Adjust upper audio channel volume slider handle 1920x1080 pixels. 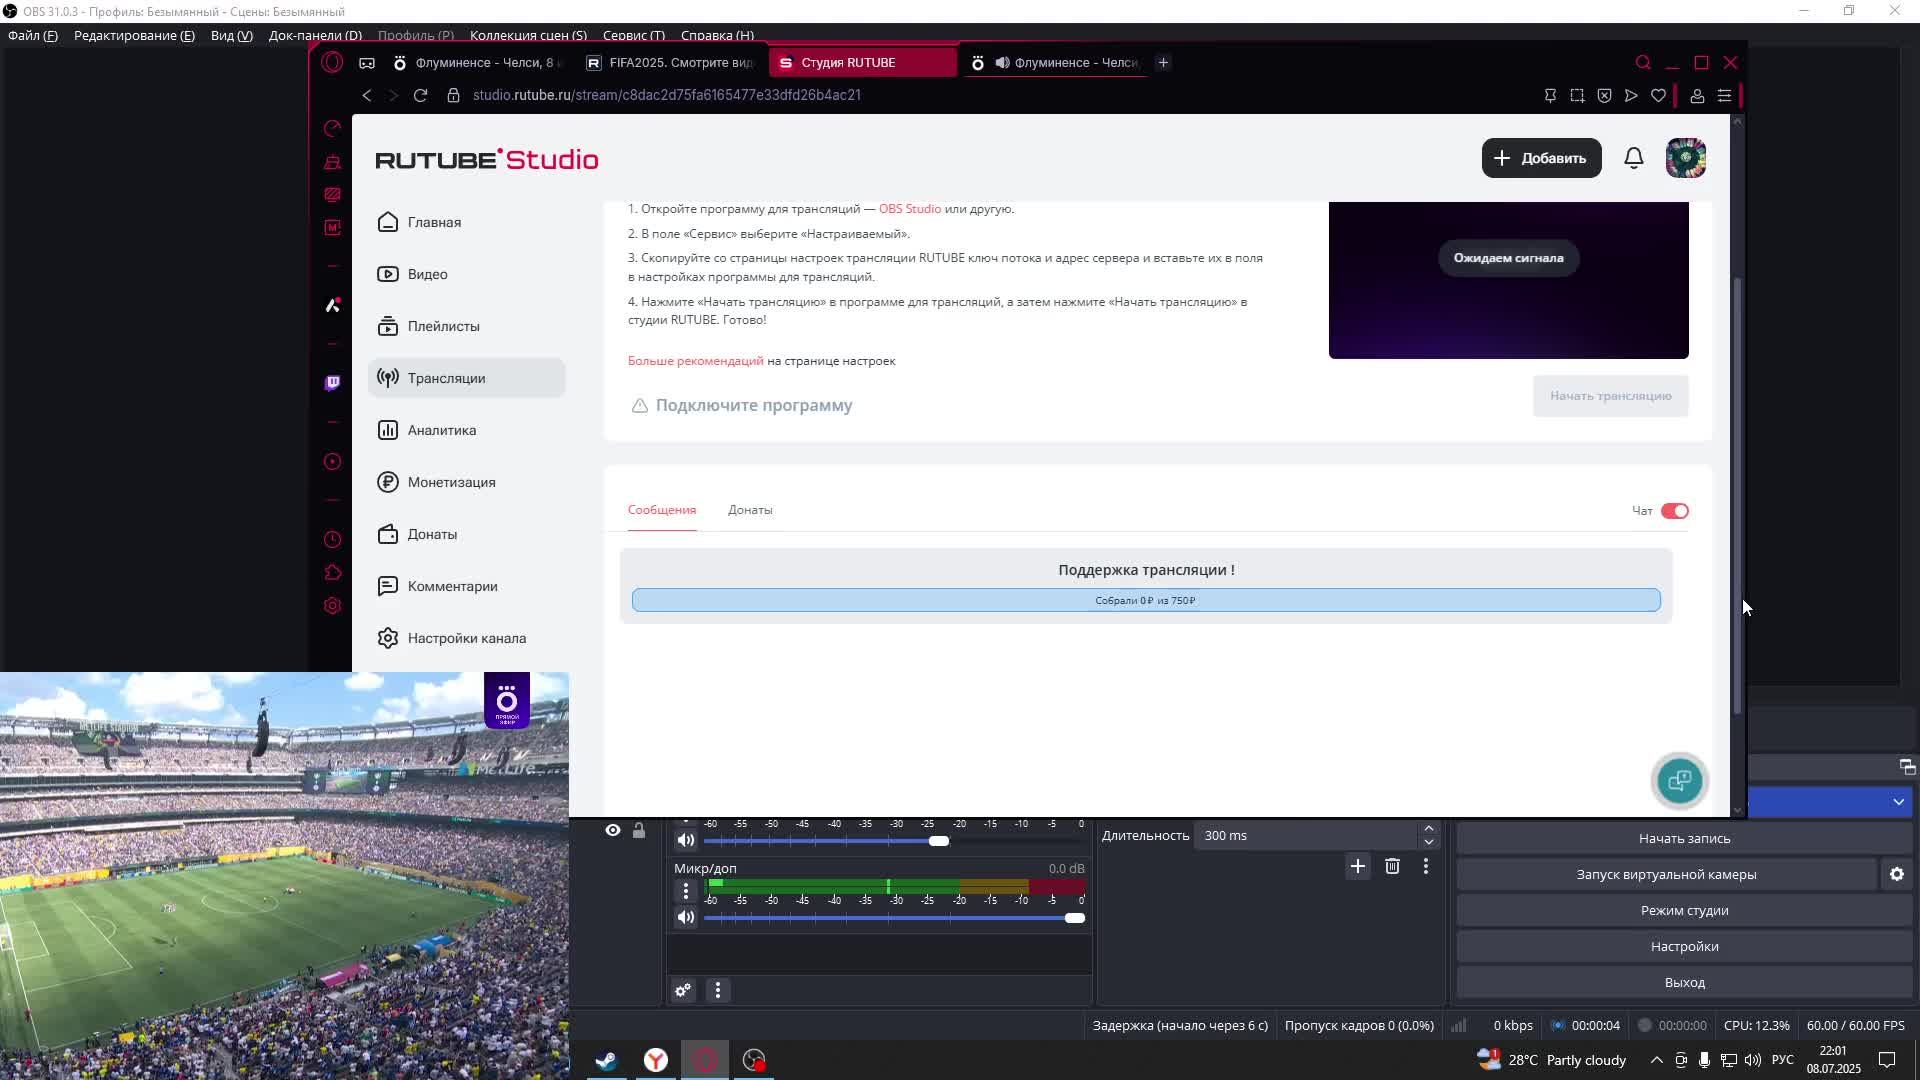[938, 841]
